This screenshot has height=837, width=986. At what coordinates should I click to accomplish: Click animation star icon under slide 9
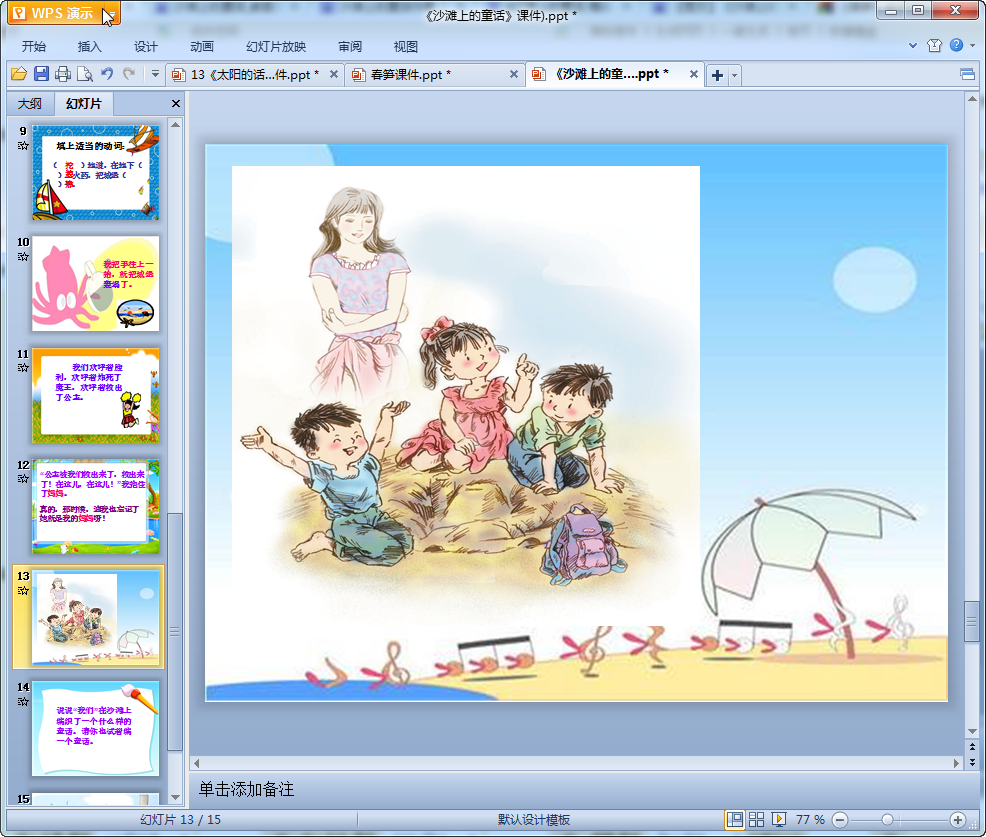23,146
